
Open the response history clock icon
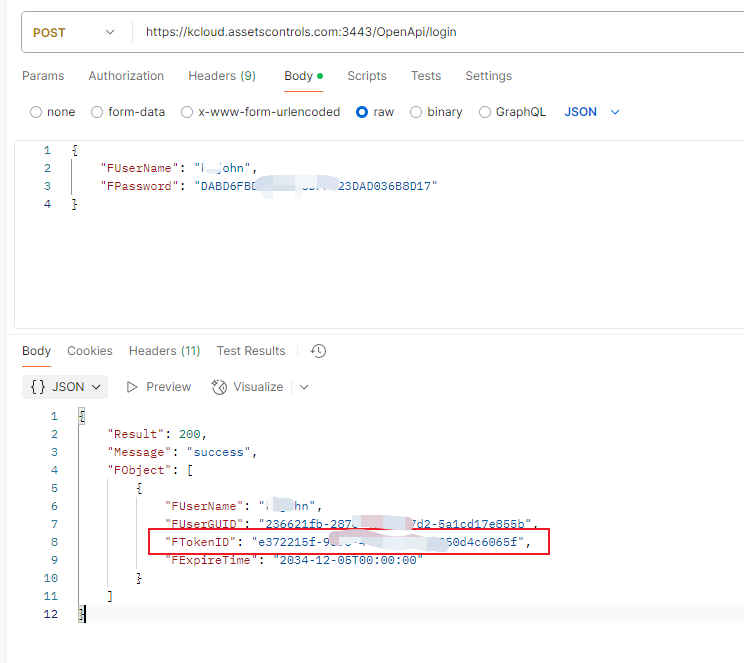pos(319,351)
